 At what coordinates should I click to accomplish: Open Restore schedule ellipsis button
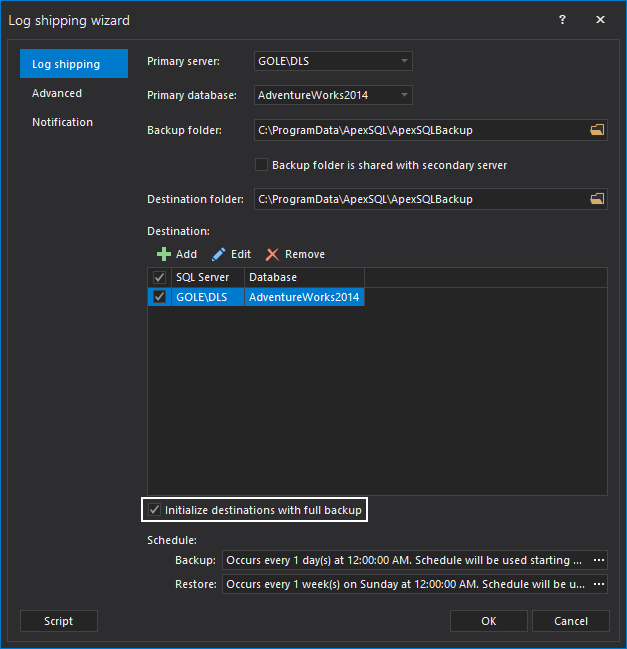click(599, 584)
